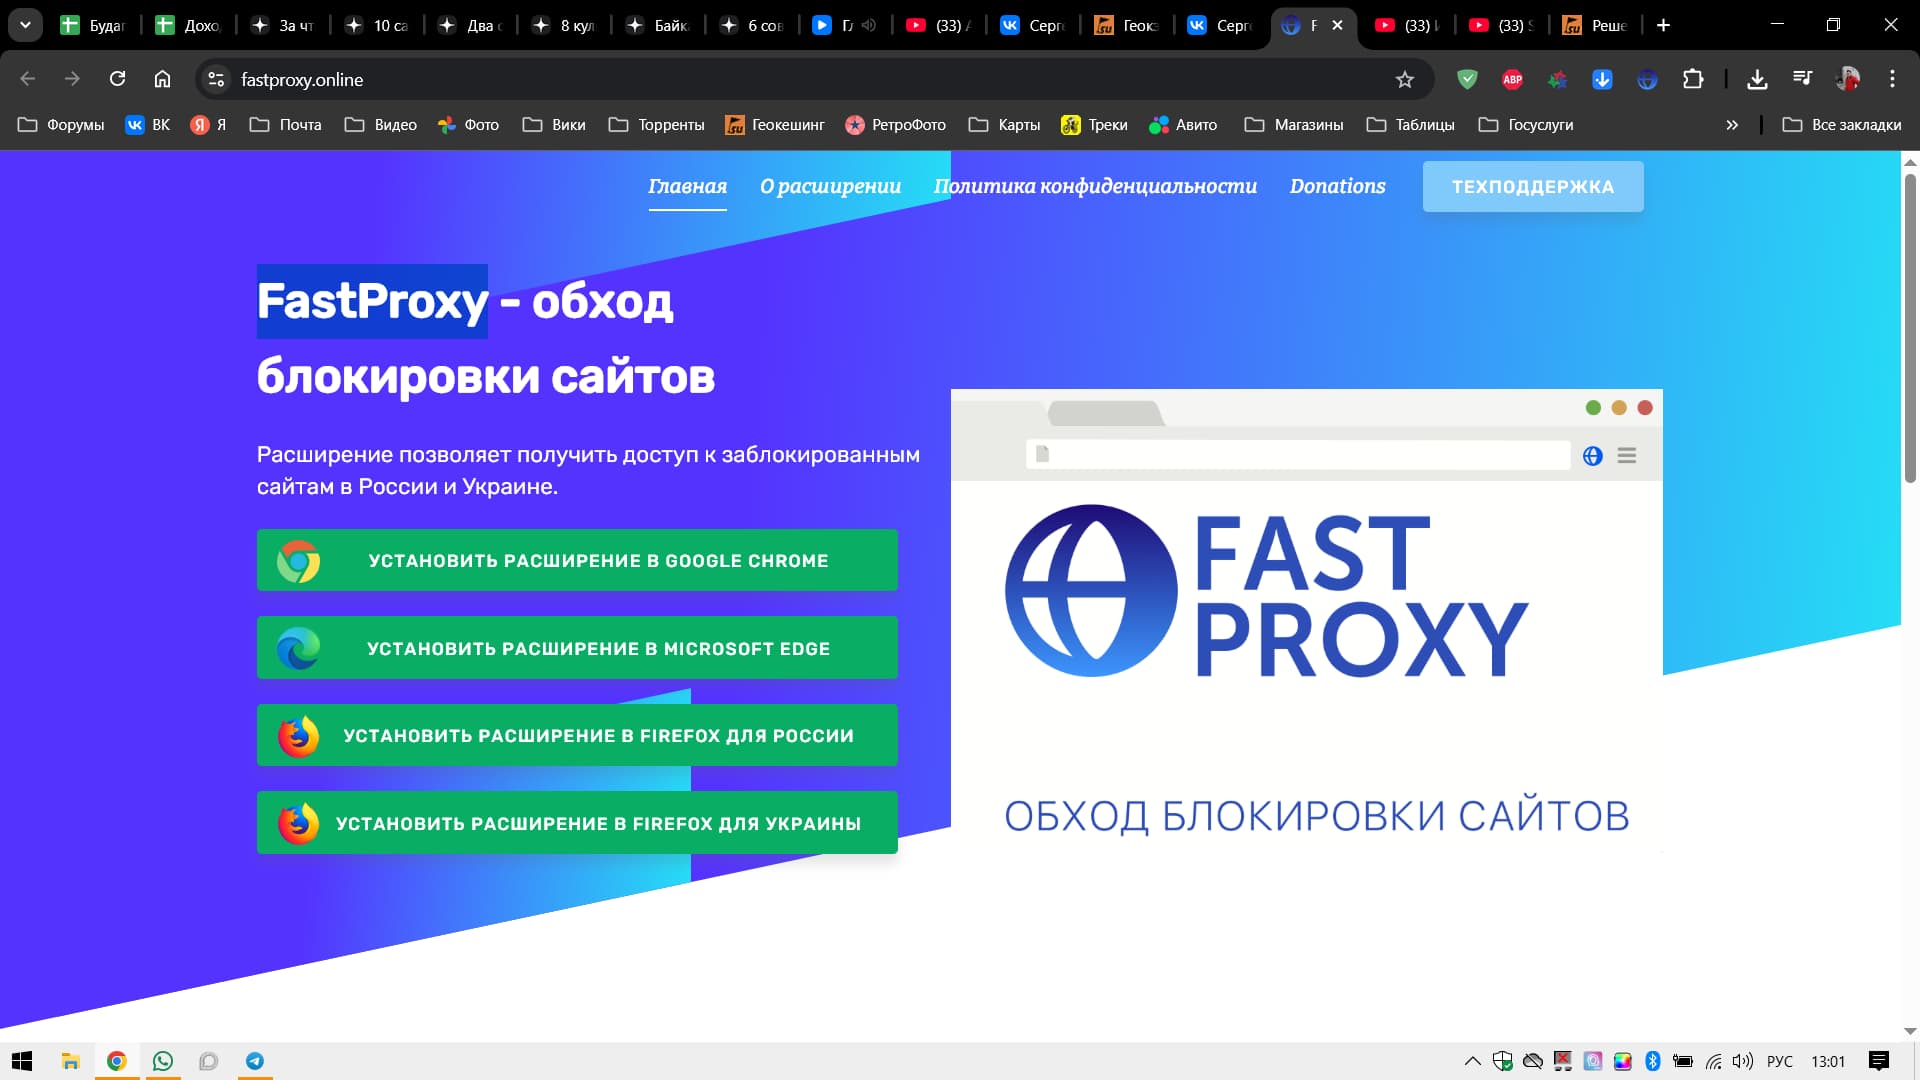
Task: Open the О расширении menu item
Action: coord(830,186)
